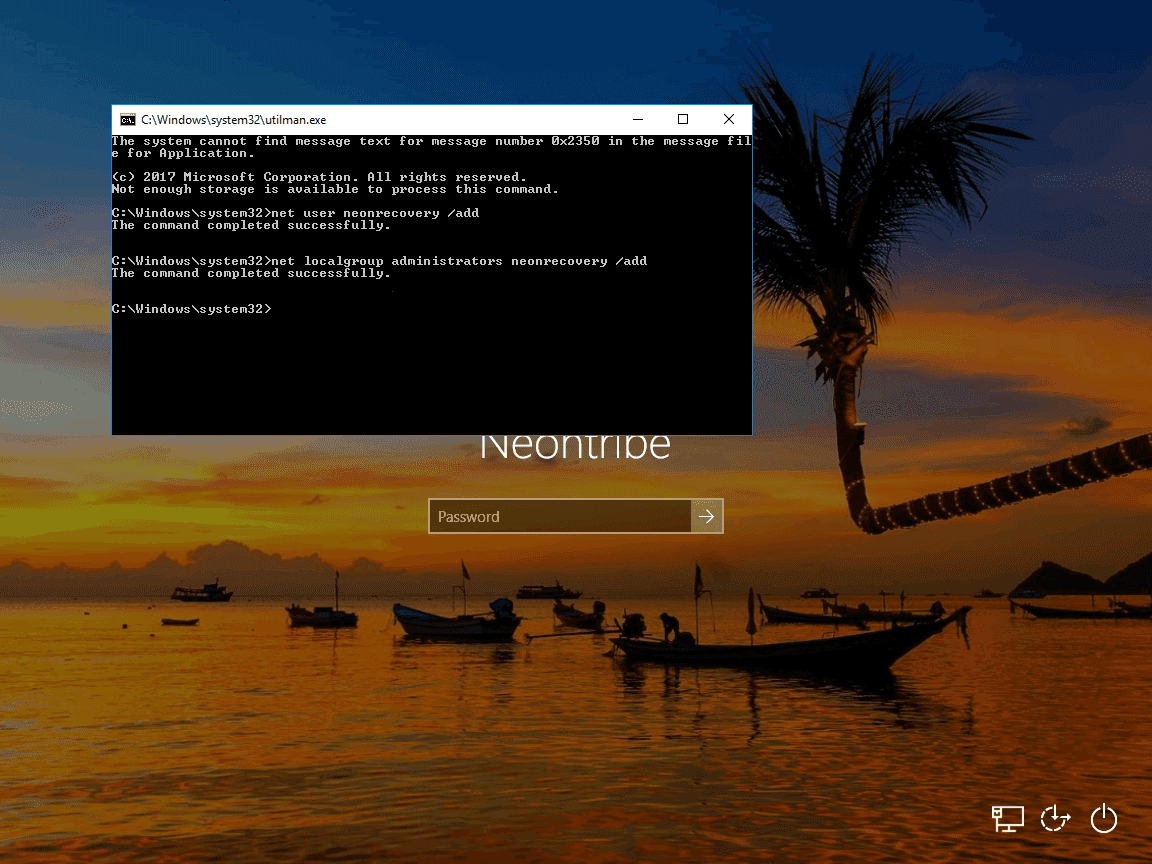Maximize the utilman.exe console window
Viewport: 1152px width, 864px height.
click(x=683, y=119)
